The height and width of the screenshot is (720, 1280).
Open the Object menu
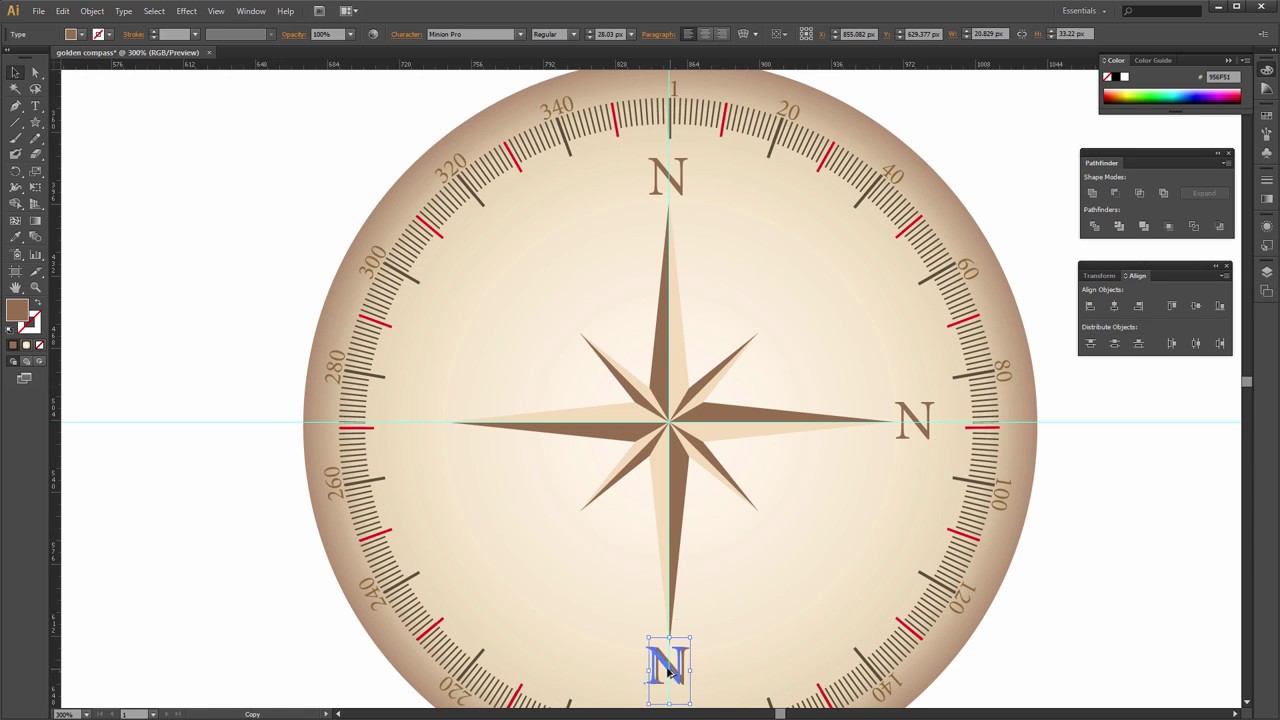(x=92, y=11)
